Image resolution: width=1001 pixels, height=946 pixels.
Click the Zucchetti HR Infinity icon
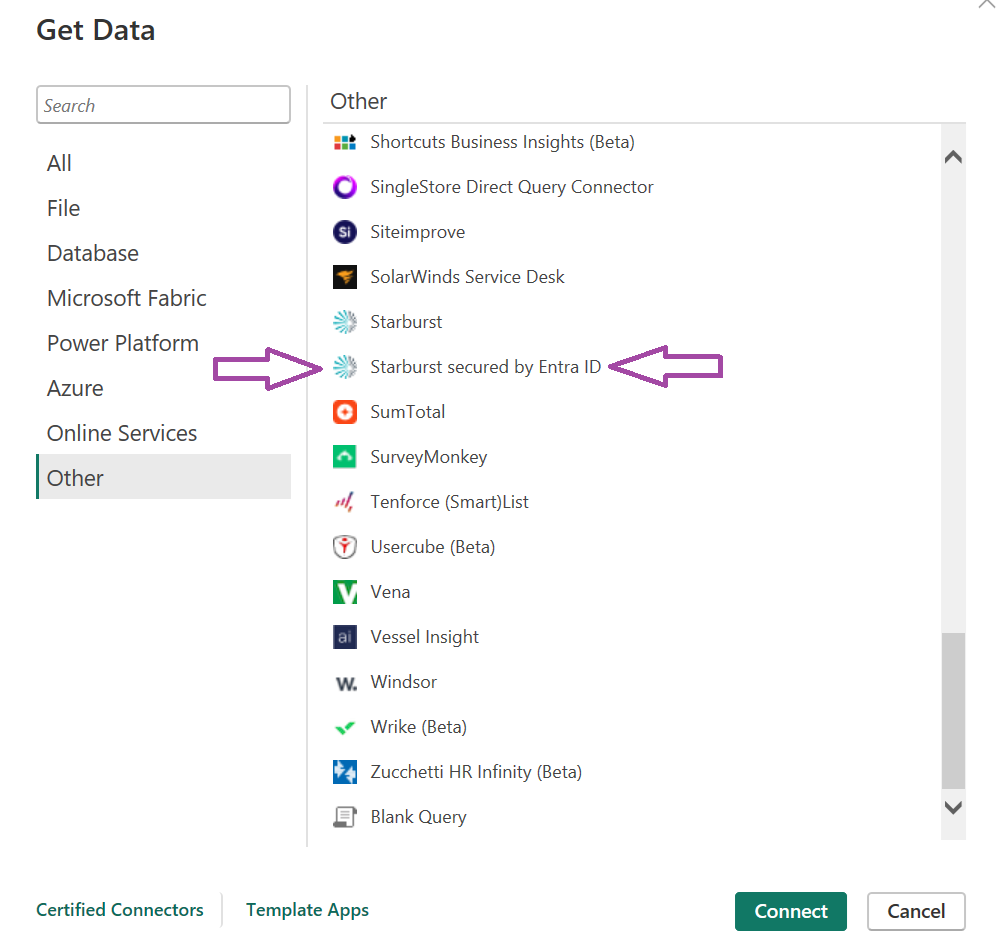[345, 772]
